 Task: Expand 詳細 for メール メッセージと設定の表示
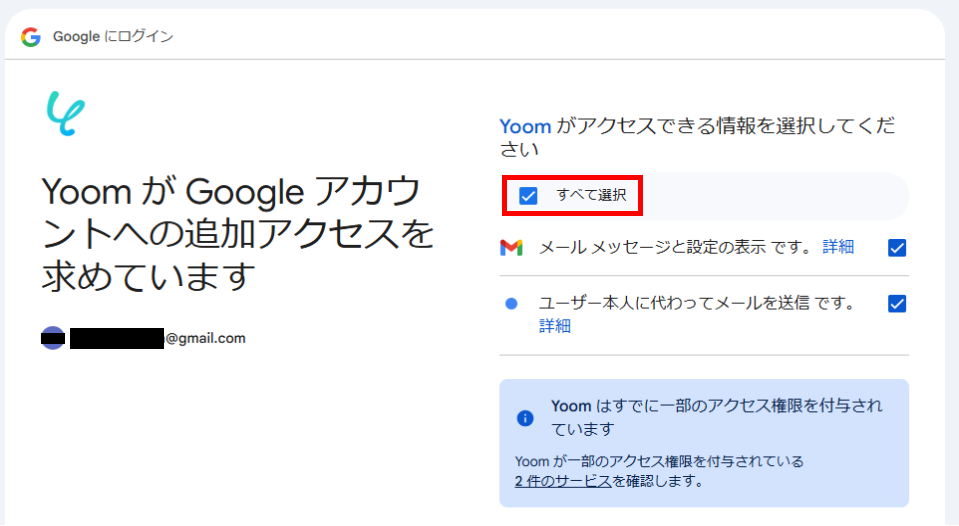838,247
